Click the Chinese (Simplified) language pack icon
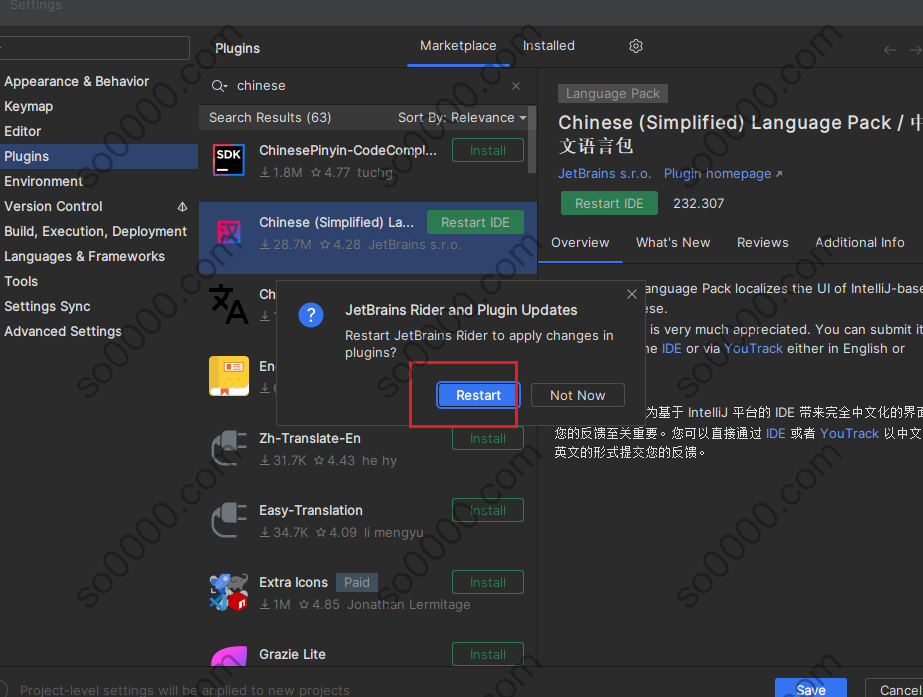923x697 pixels. tap(228, 232)
